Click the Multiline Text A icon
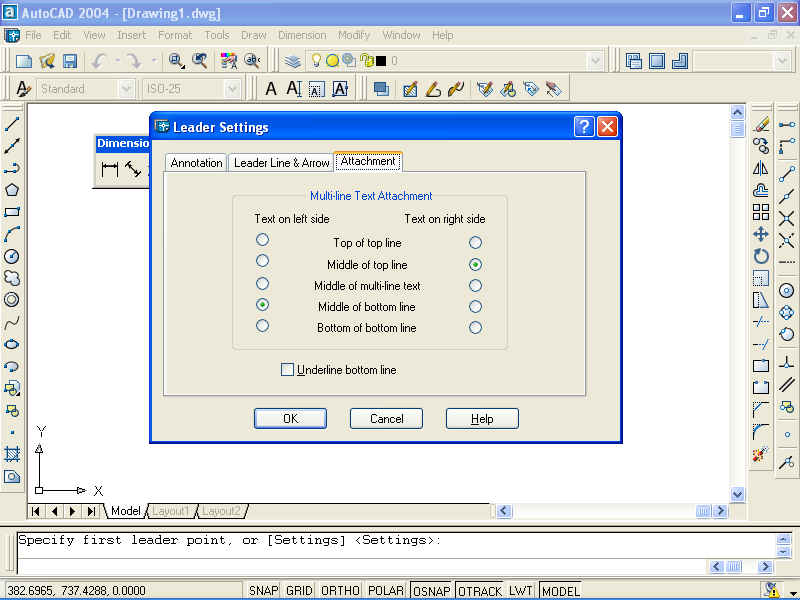800x600 pixels. tap(271, 89)
